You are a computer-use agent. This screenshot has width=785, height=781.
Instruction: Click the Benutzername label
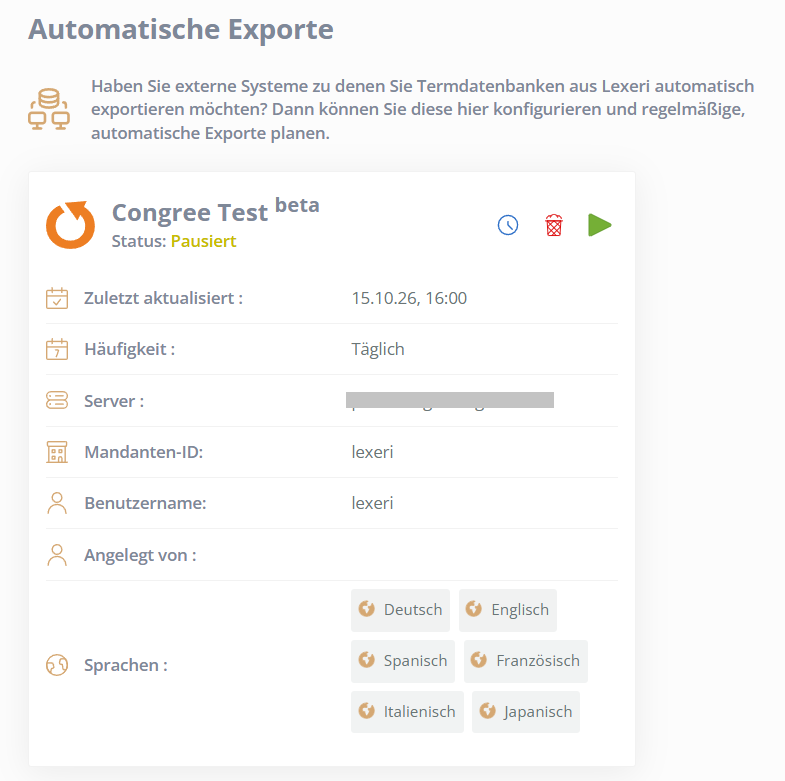[x=145, y=503]
